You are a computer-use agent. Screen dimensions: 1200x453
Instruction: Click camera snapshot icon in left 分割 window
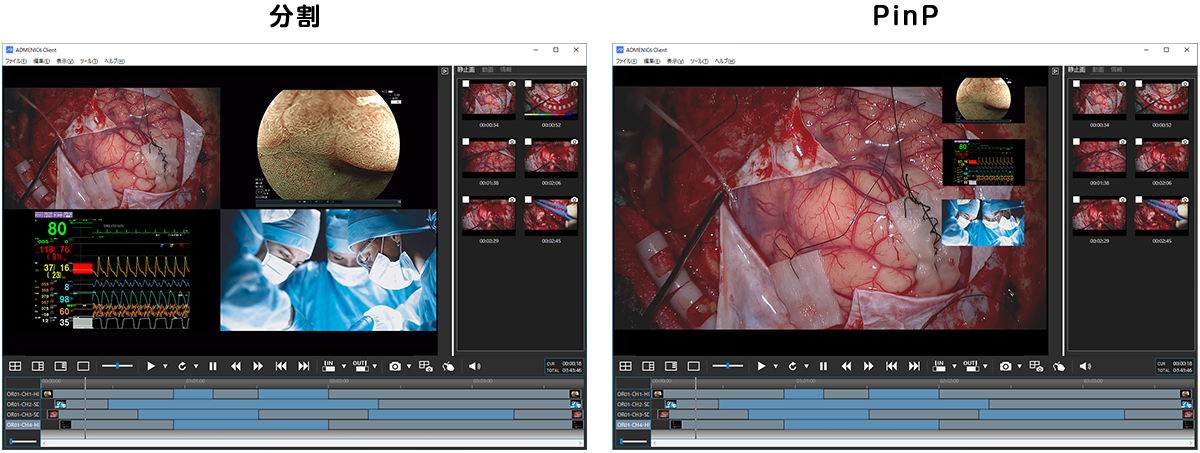(395, 367)
